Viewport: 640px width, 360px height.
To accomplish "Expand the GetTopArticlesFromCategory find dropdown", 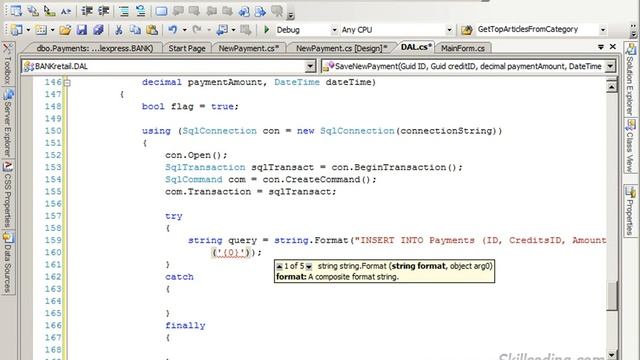I will [603, 30].
